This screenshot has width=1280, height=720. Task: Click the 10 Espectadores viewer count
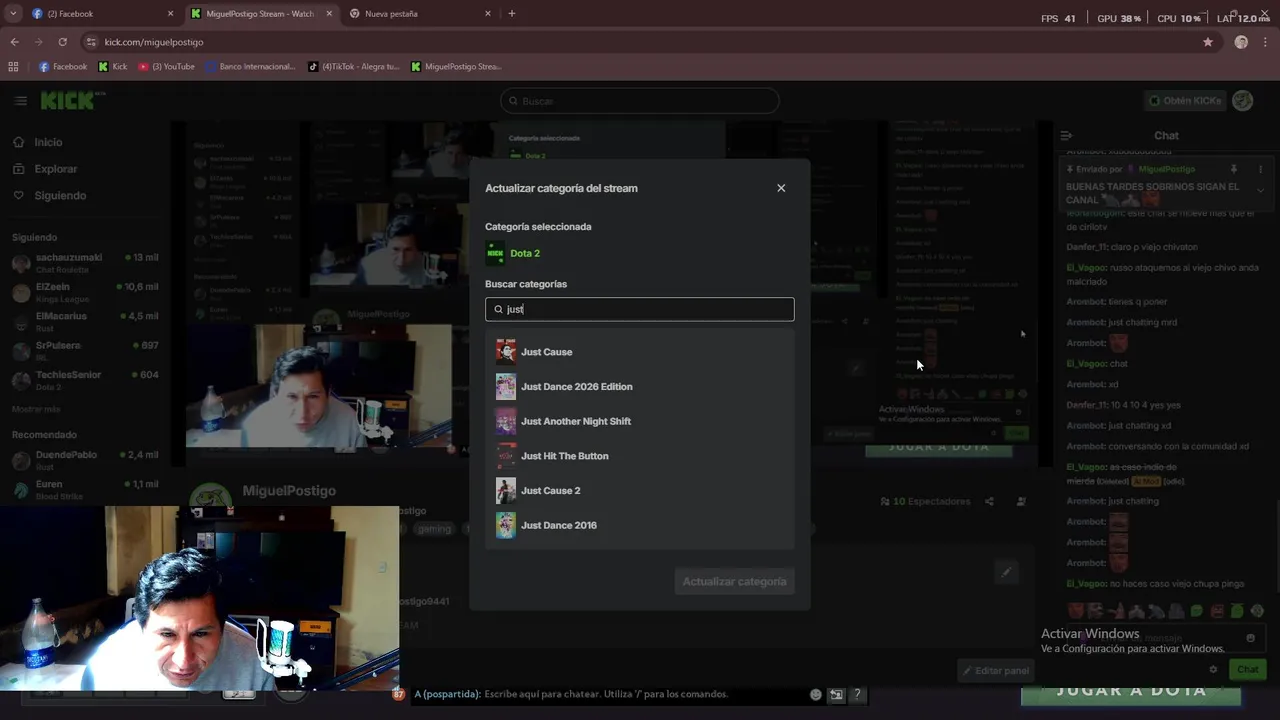tap(925, 501)
